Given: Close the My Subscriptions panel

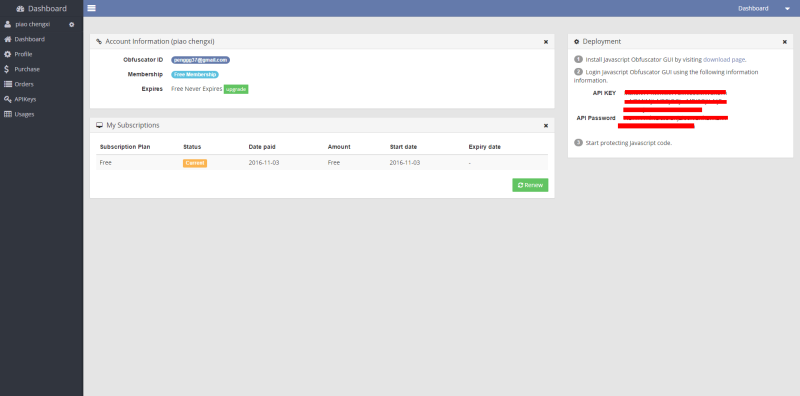Looking at the screenshot, I should [546, 126].
